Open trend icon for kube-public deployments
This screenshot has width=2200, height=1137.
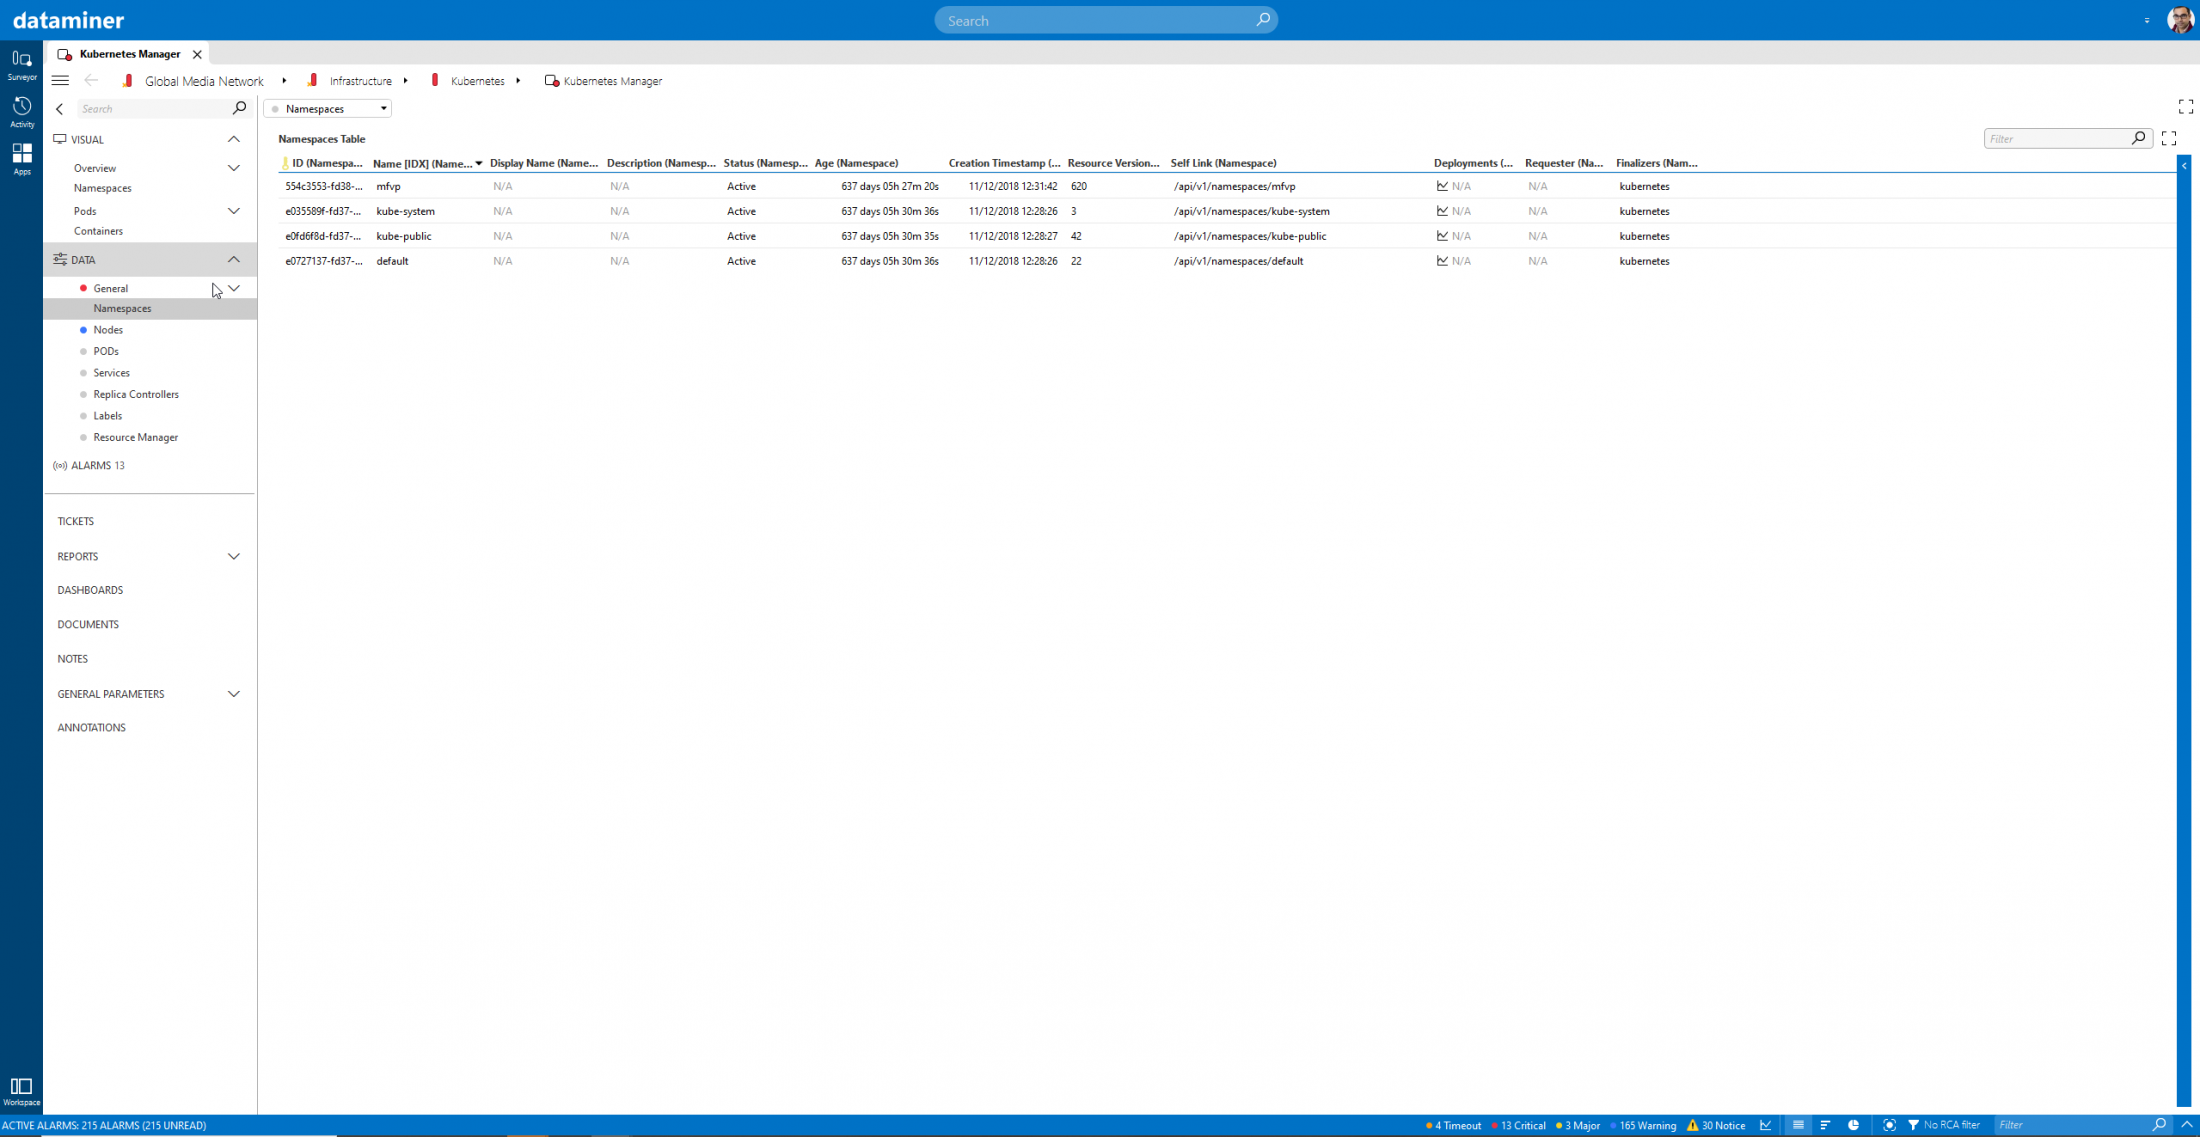pyautogui.click(x=1442, y=236)
